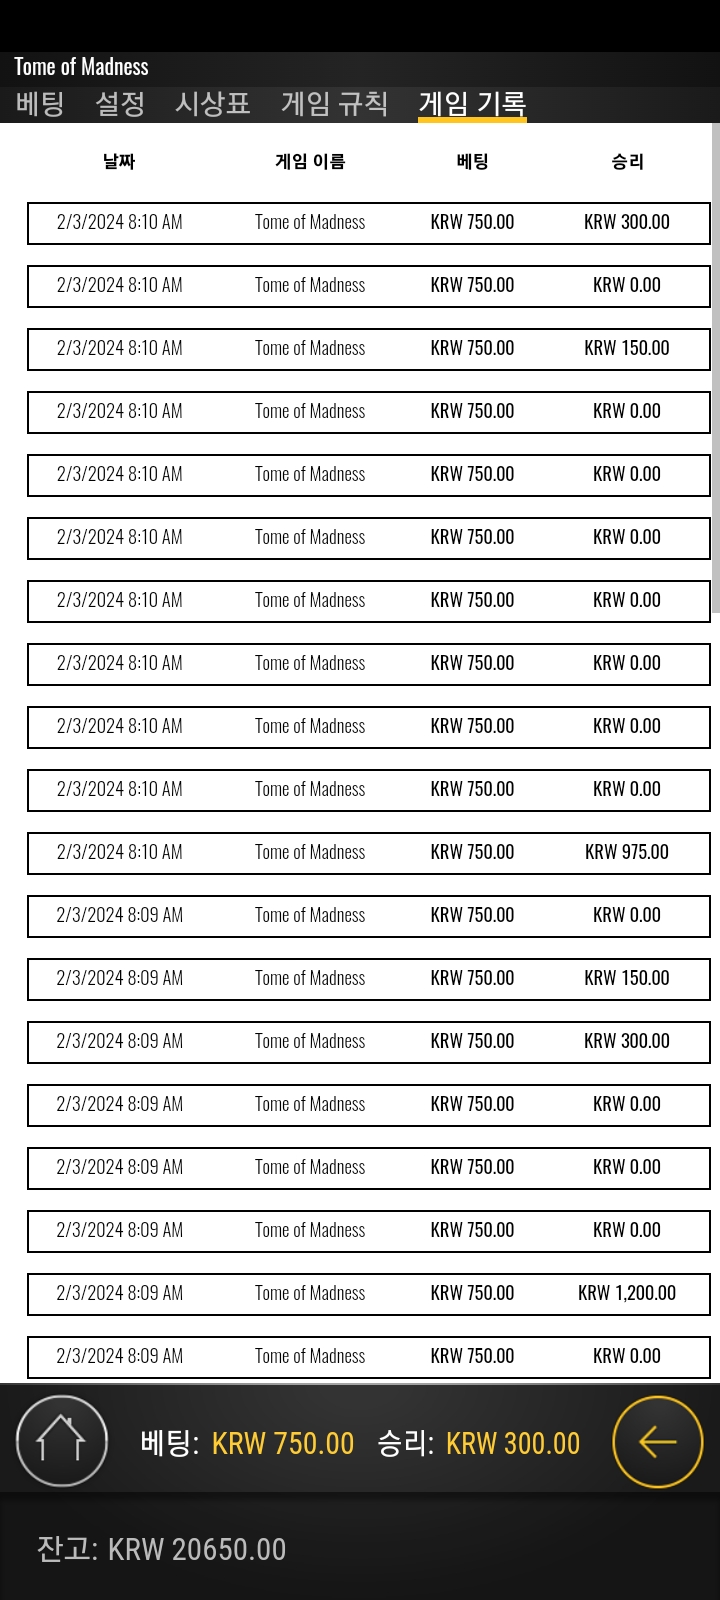Click the 날짜 column header
The image size is (720, 1600).
point(119,161)
